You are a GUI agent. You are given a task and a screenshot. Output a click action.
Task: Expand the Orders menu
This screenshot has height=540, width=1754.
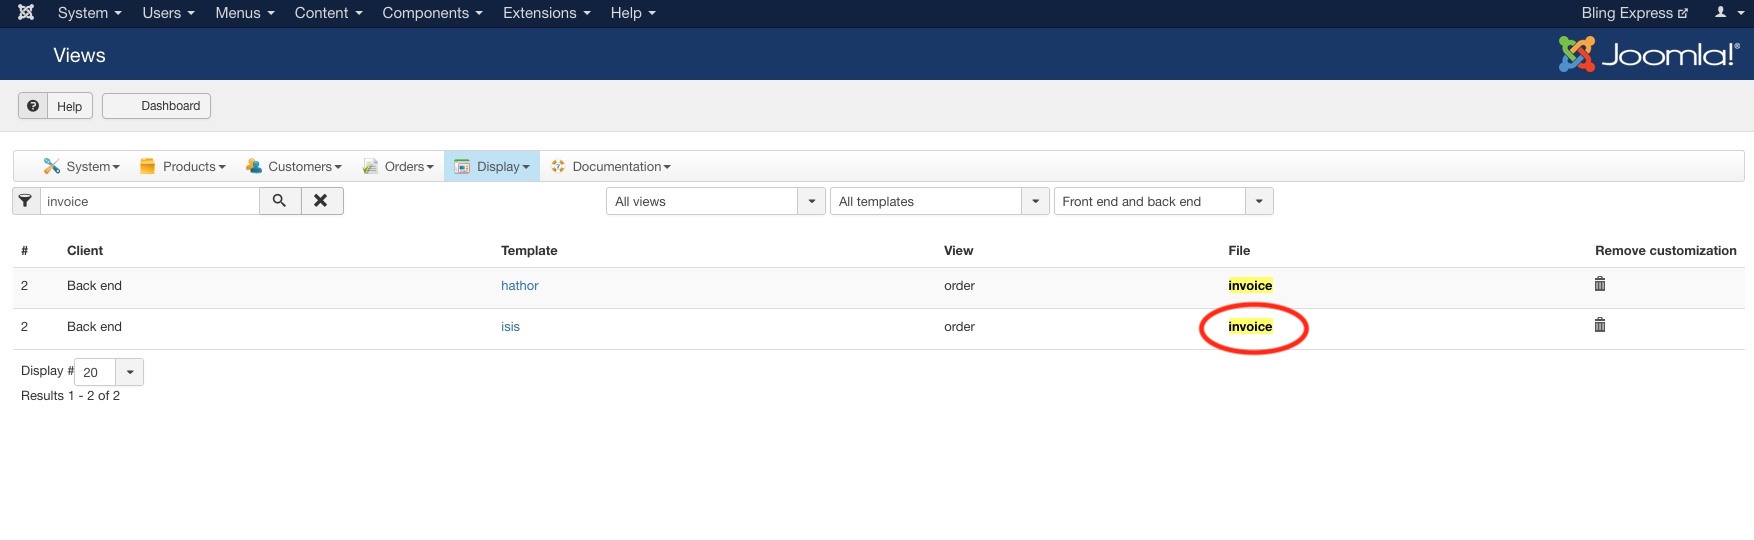click(x=398, y=166)
